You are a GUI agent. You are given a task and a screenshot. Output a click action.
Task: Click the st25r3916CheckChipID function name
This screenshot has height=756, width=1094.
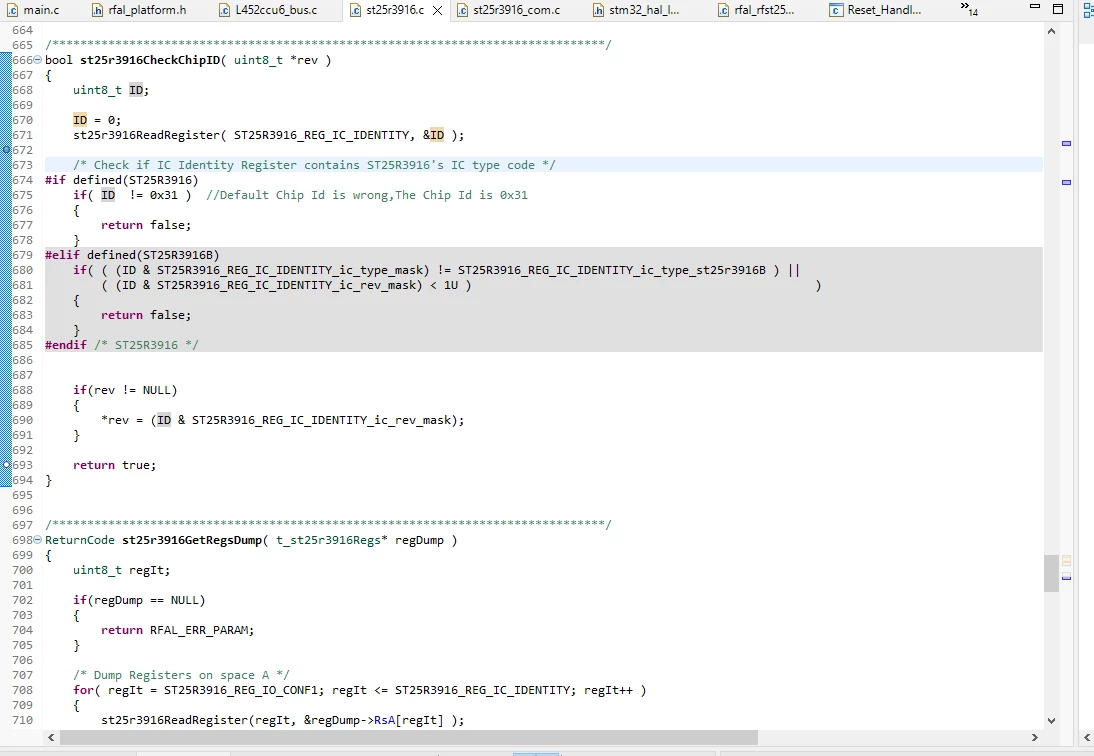pos(150,60)
